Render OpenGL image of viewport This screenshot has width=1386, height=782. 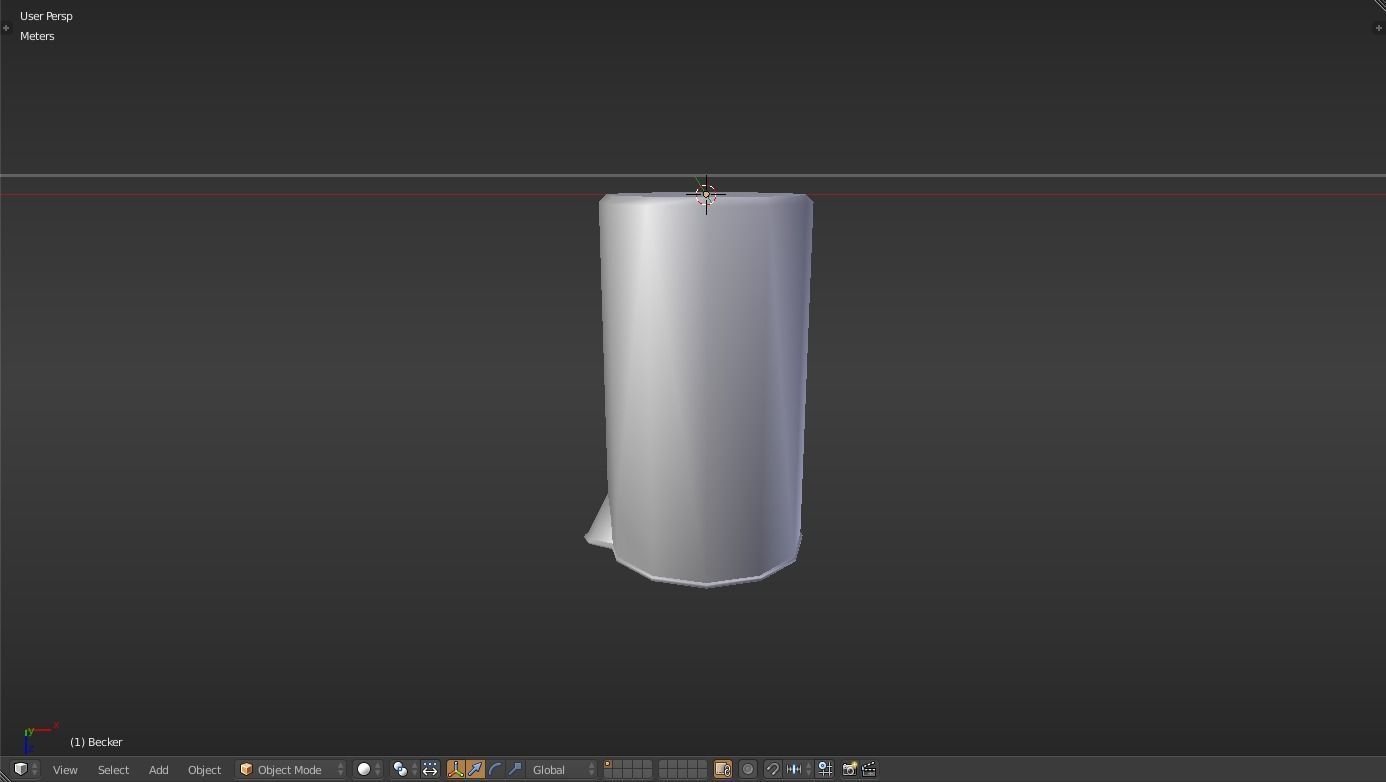tap(849, 769)
